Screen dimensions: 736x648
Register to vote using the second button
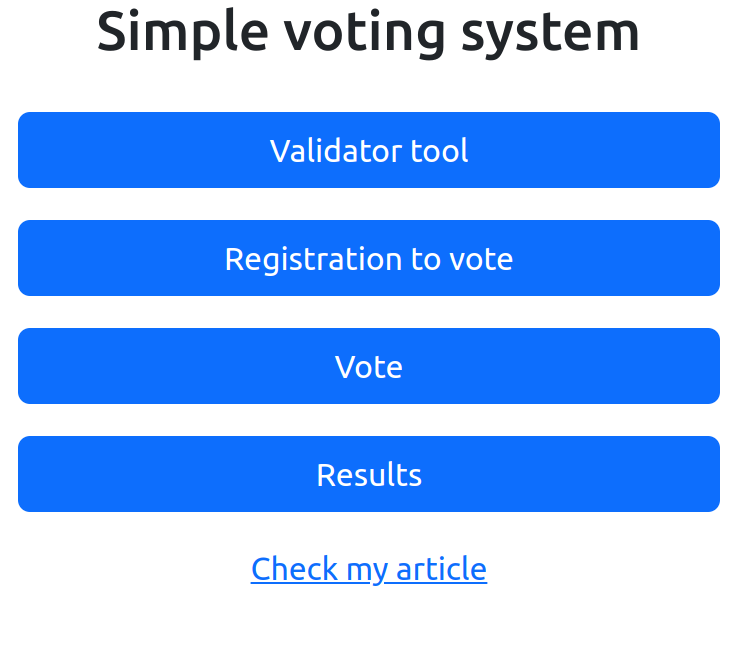pos(368,258)
